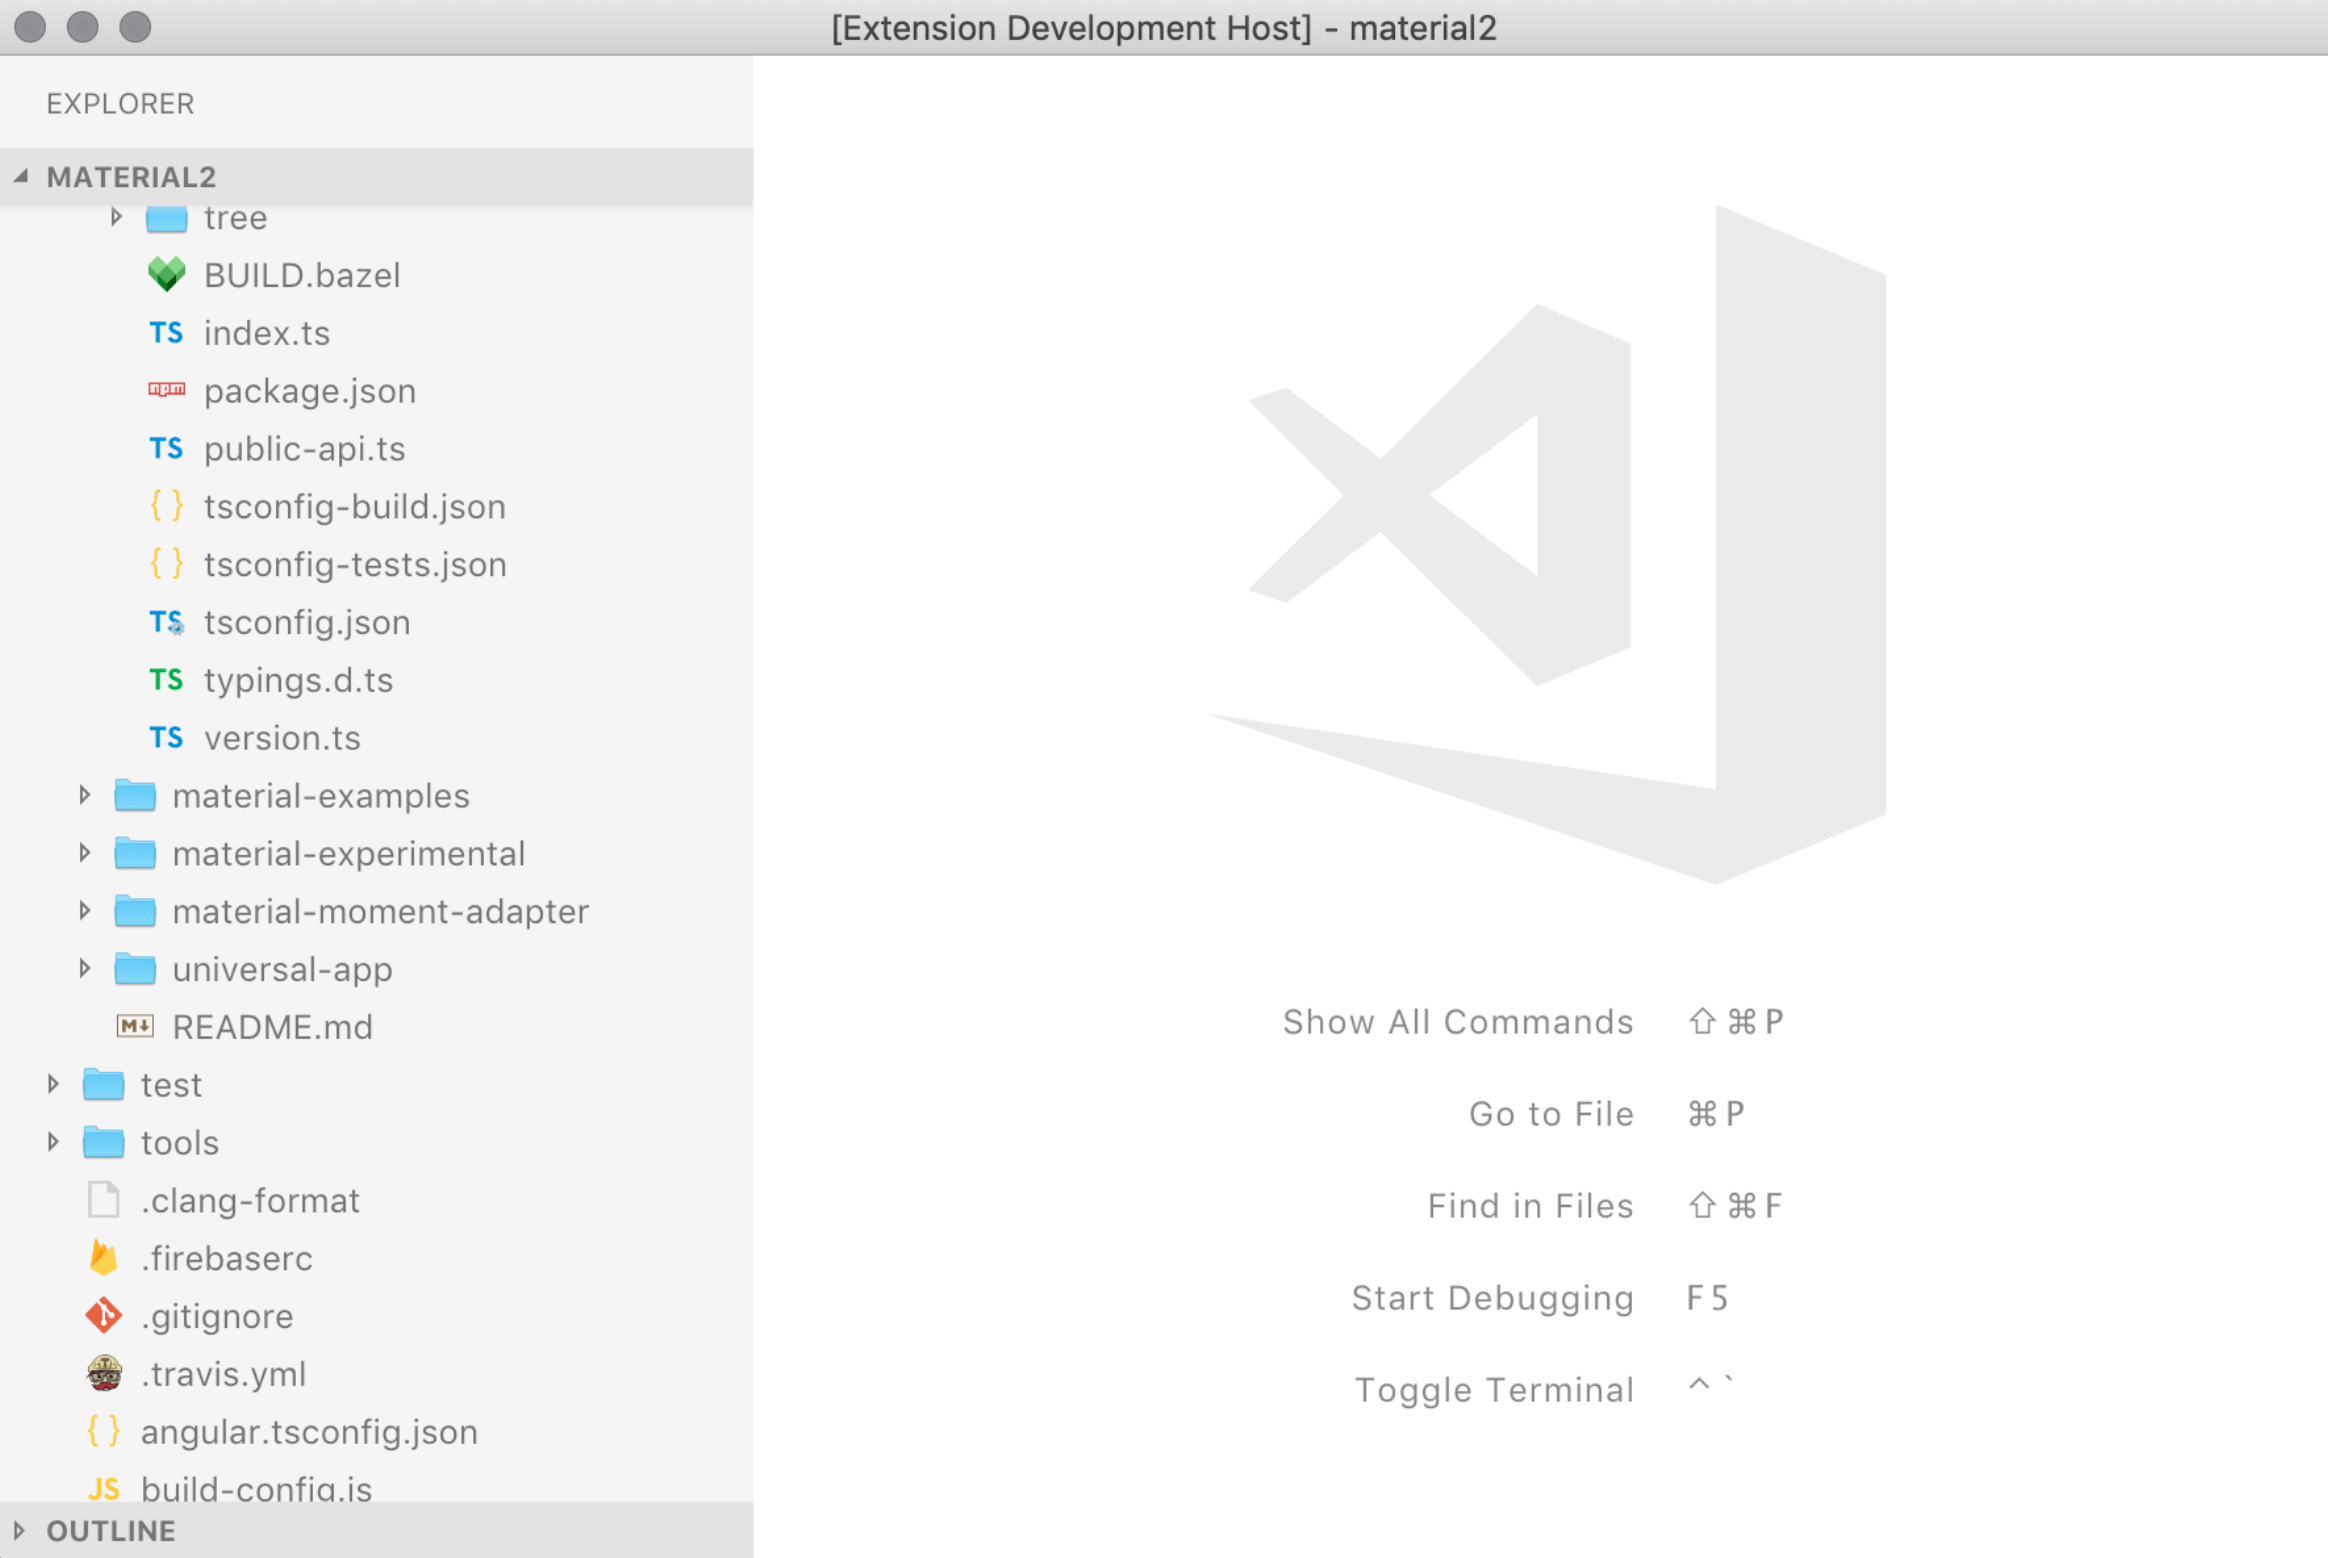This screenshot has height=1558, width=2328.
Task: Expand the test folder arrow
Action: coord(53,1084)
